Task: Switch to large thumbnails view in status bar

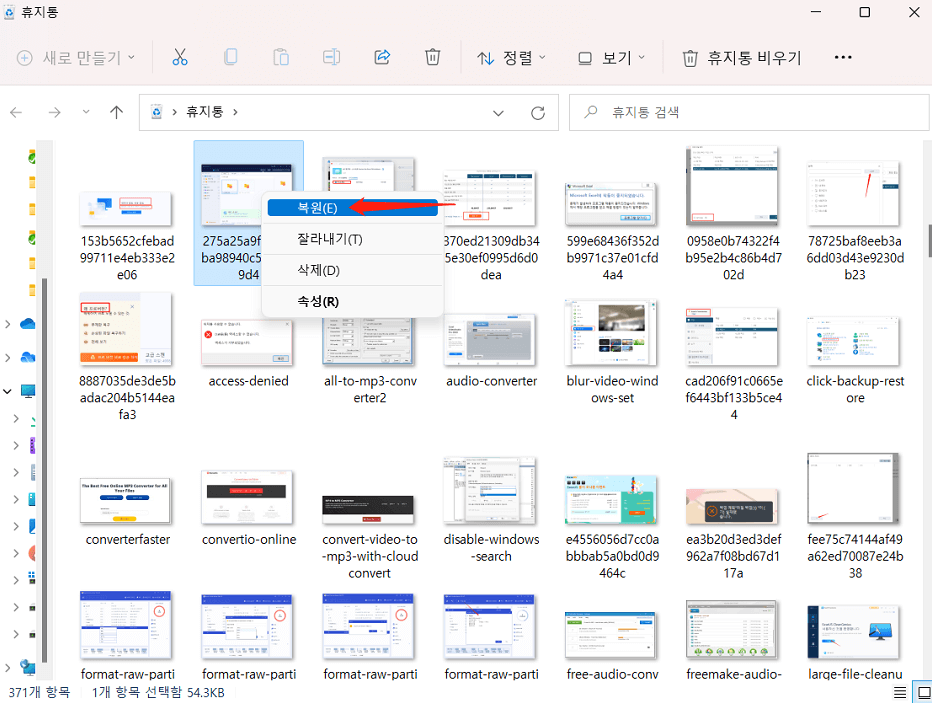Action: click(924, 692)
